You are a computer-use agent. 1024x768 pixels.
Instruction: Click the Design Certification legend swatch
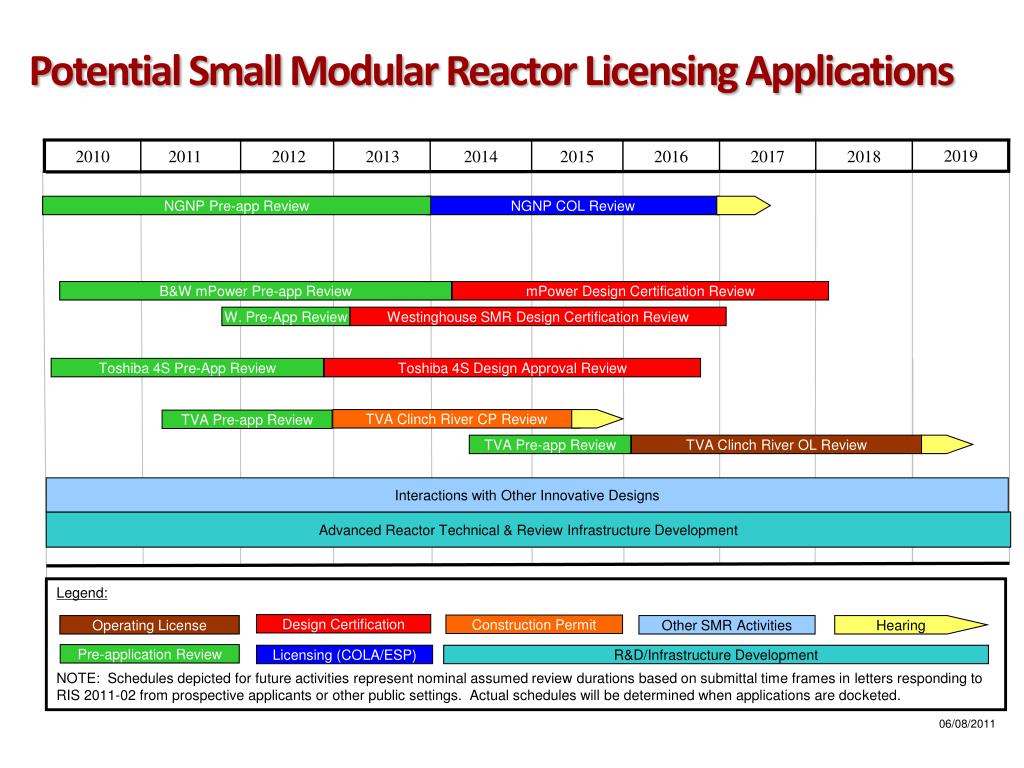point(344,624)
